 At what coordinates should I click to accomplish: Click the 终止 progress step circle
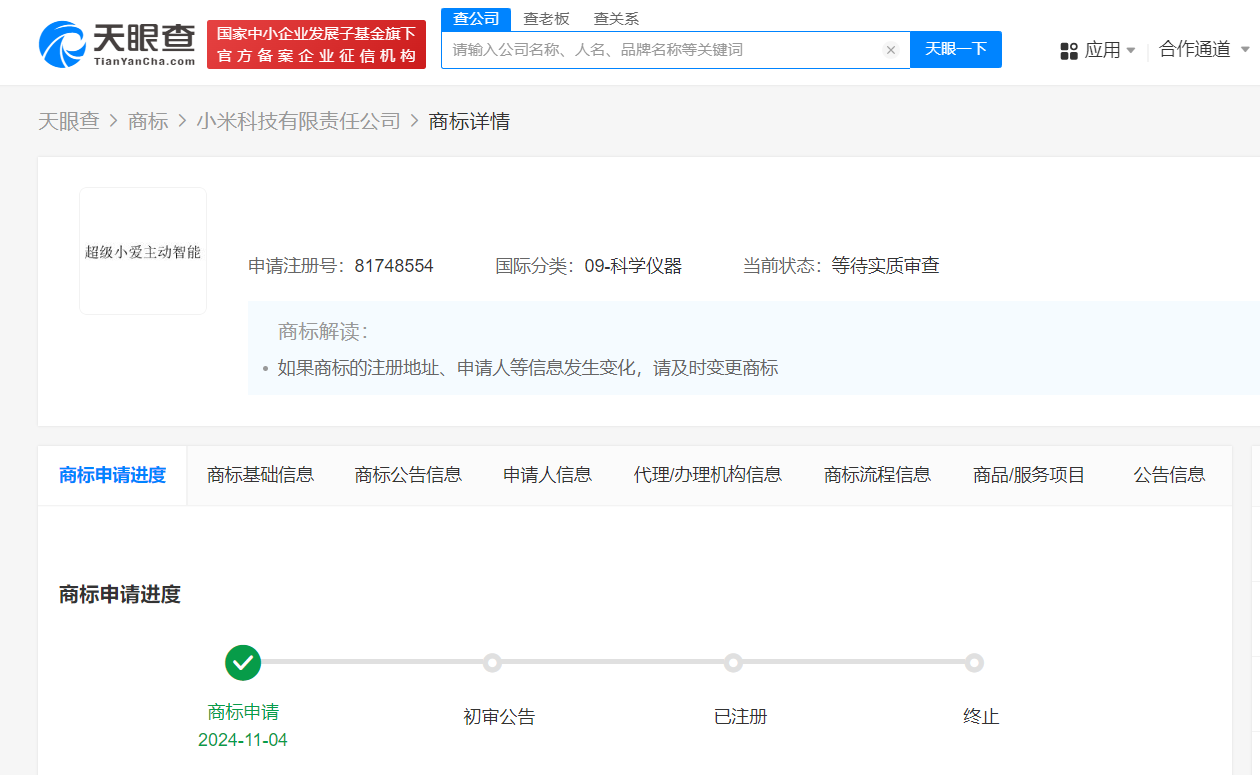974,663
